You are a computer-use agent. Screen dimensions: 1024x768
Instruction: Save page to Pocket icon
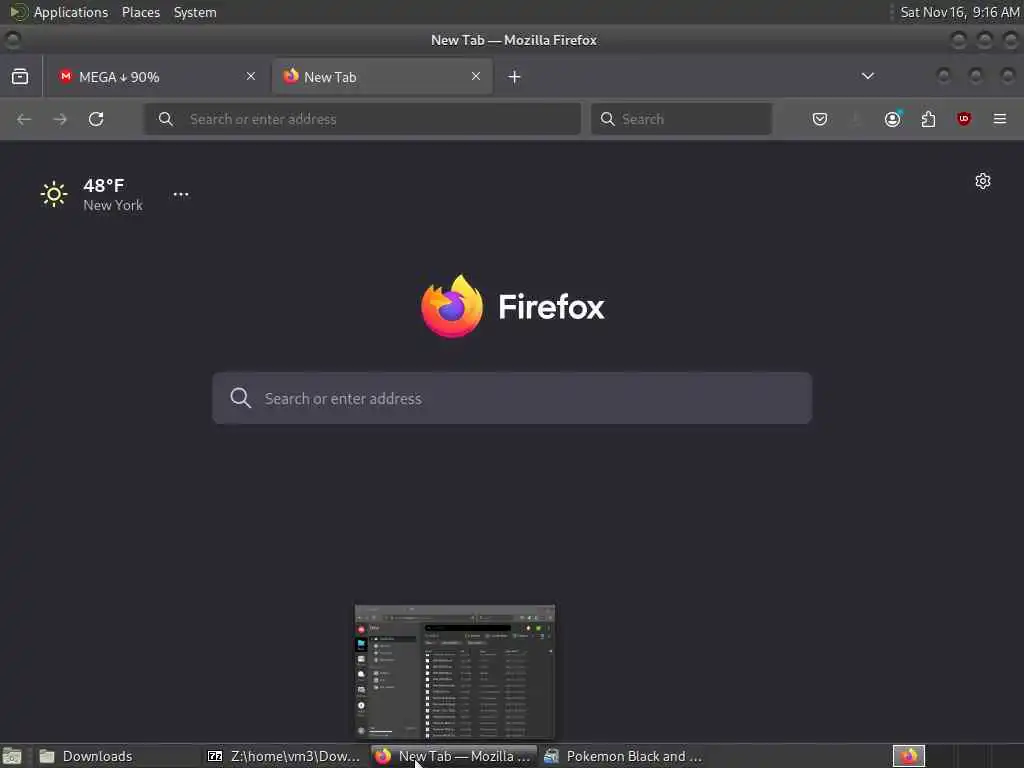[x=820, y=119]
